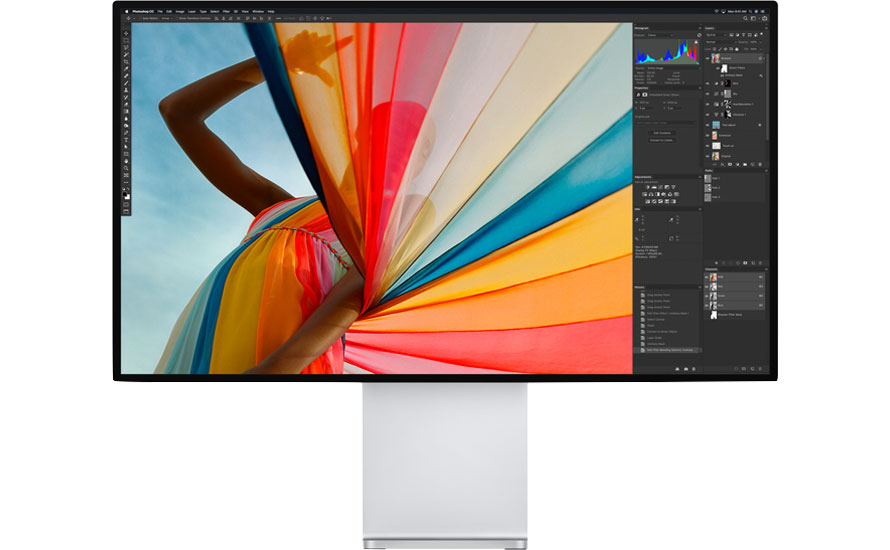Create a new group in Layers panel
The height and width of the screenshot is (550, 890).
(745, 165)
